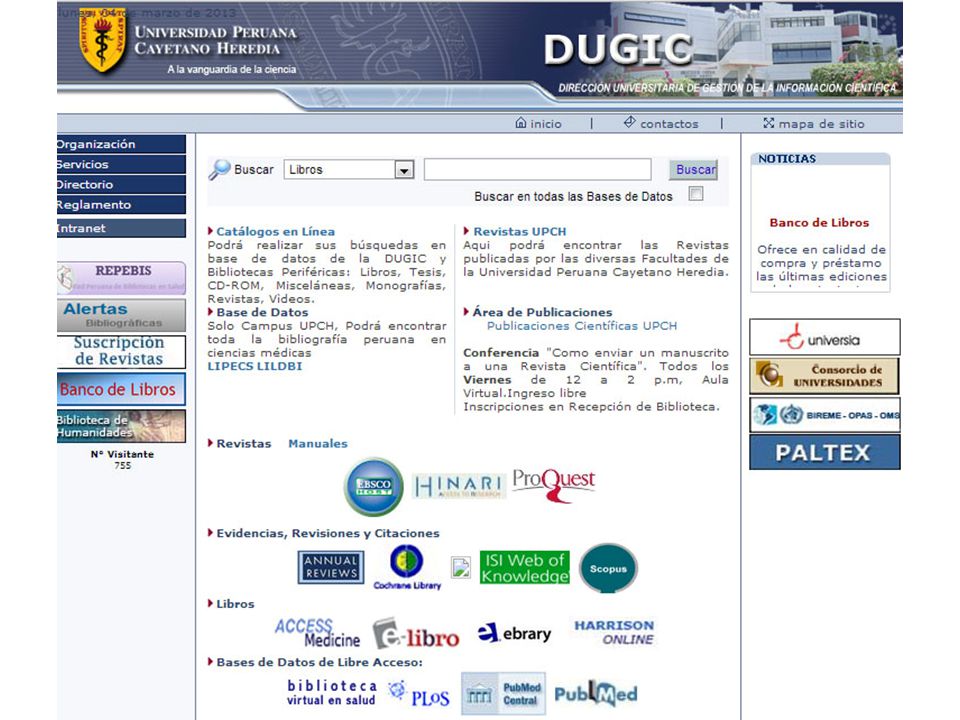960x720 pixels.
Task: Open the HINARI logo link
Action: coord(459,486)
